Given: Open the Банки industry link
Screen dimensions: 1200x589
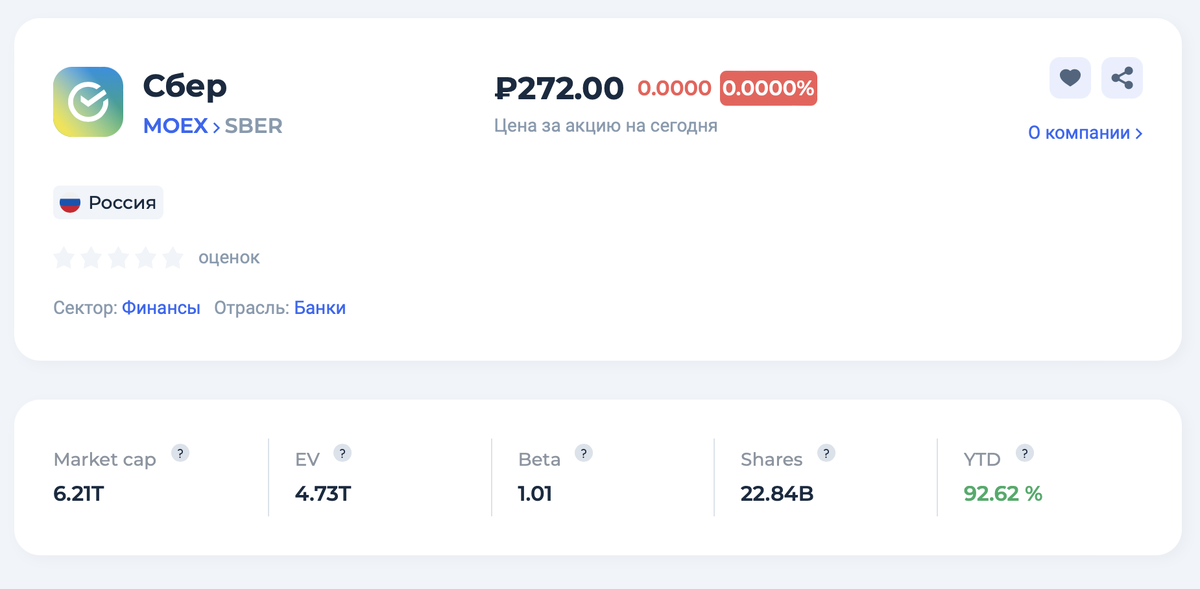Looking at the screenshot, I should point(320,308).
